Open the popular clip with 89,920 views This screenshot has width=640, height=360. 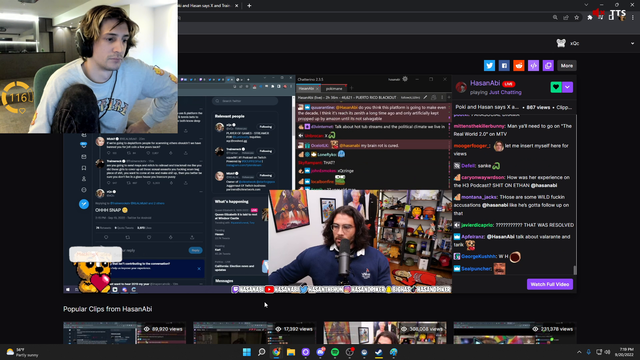(x=124, y=333)
